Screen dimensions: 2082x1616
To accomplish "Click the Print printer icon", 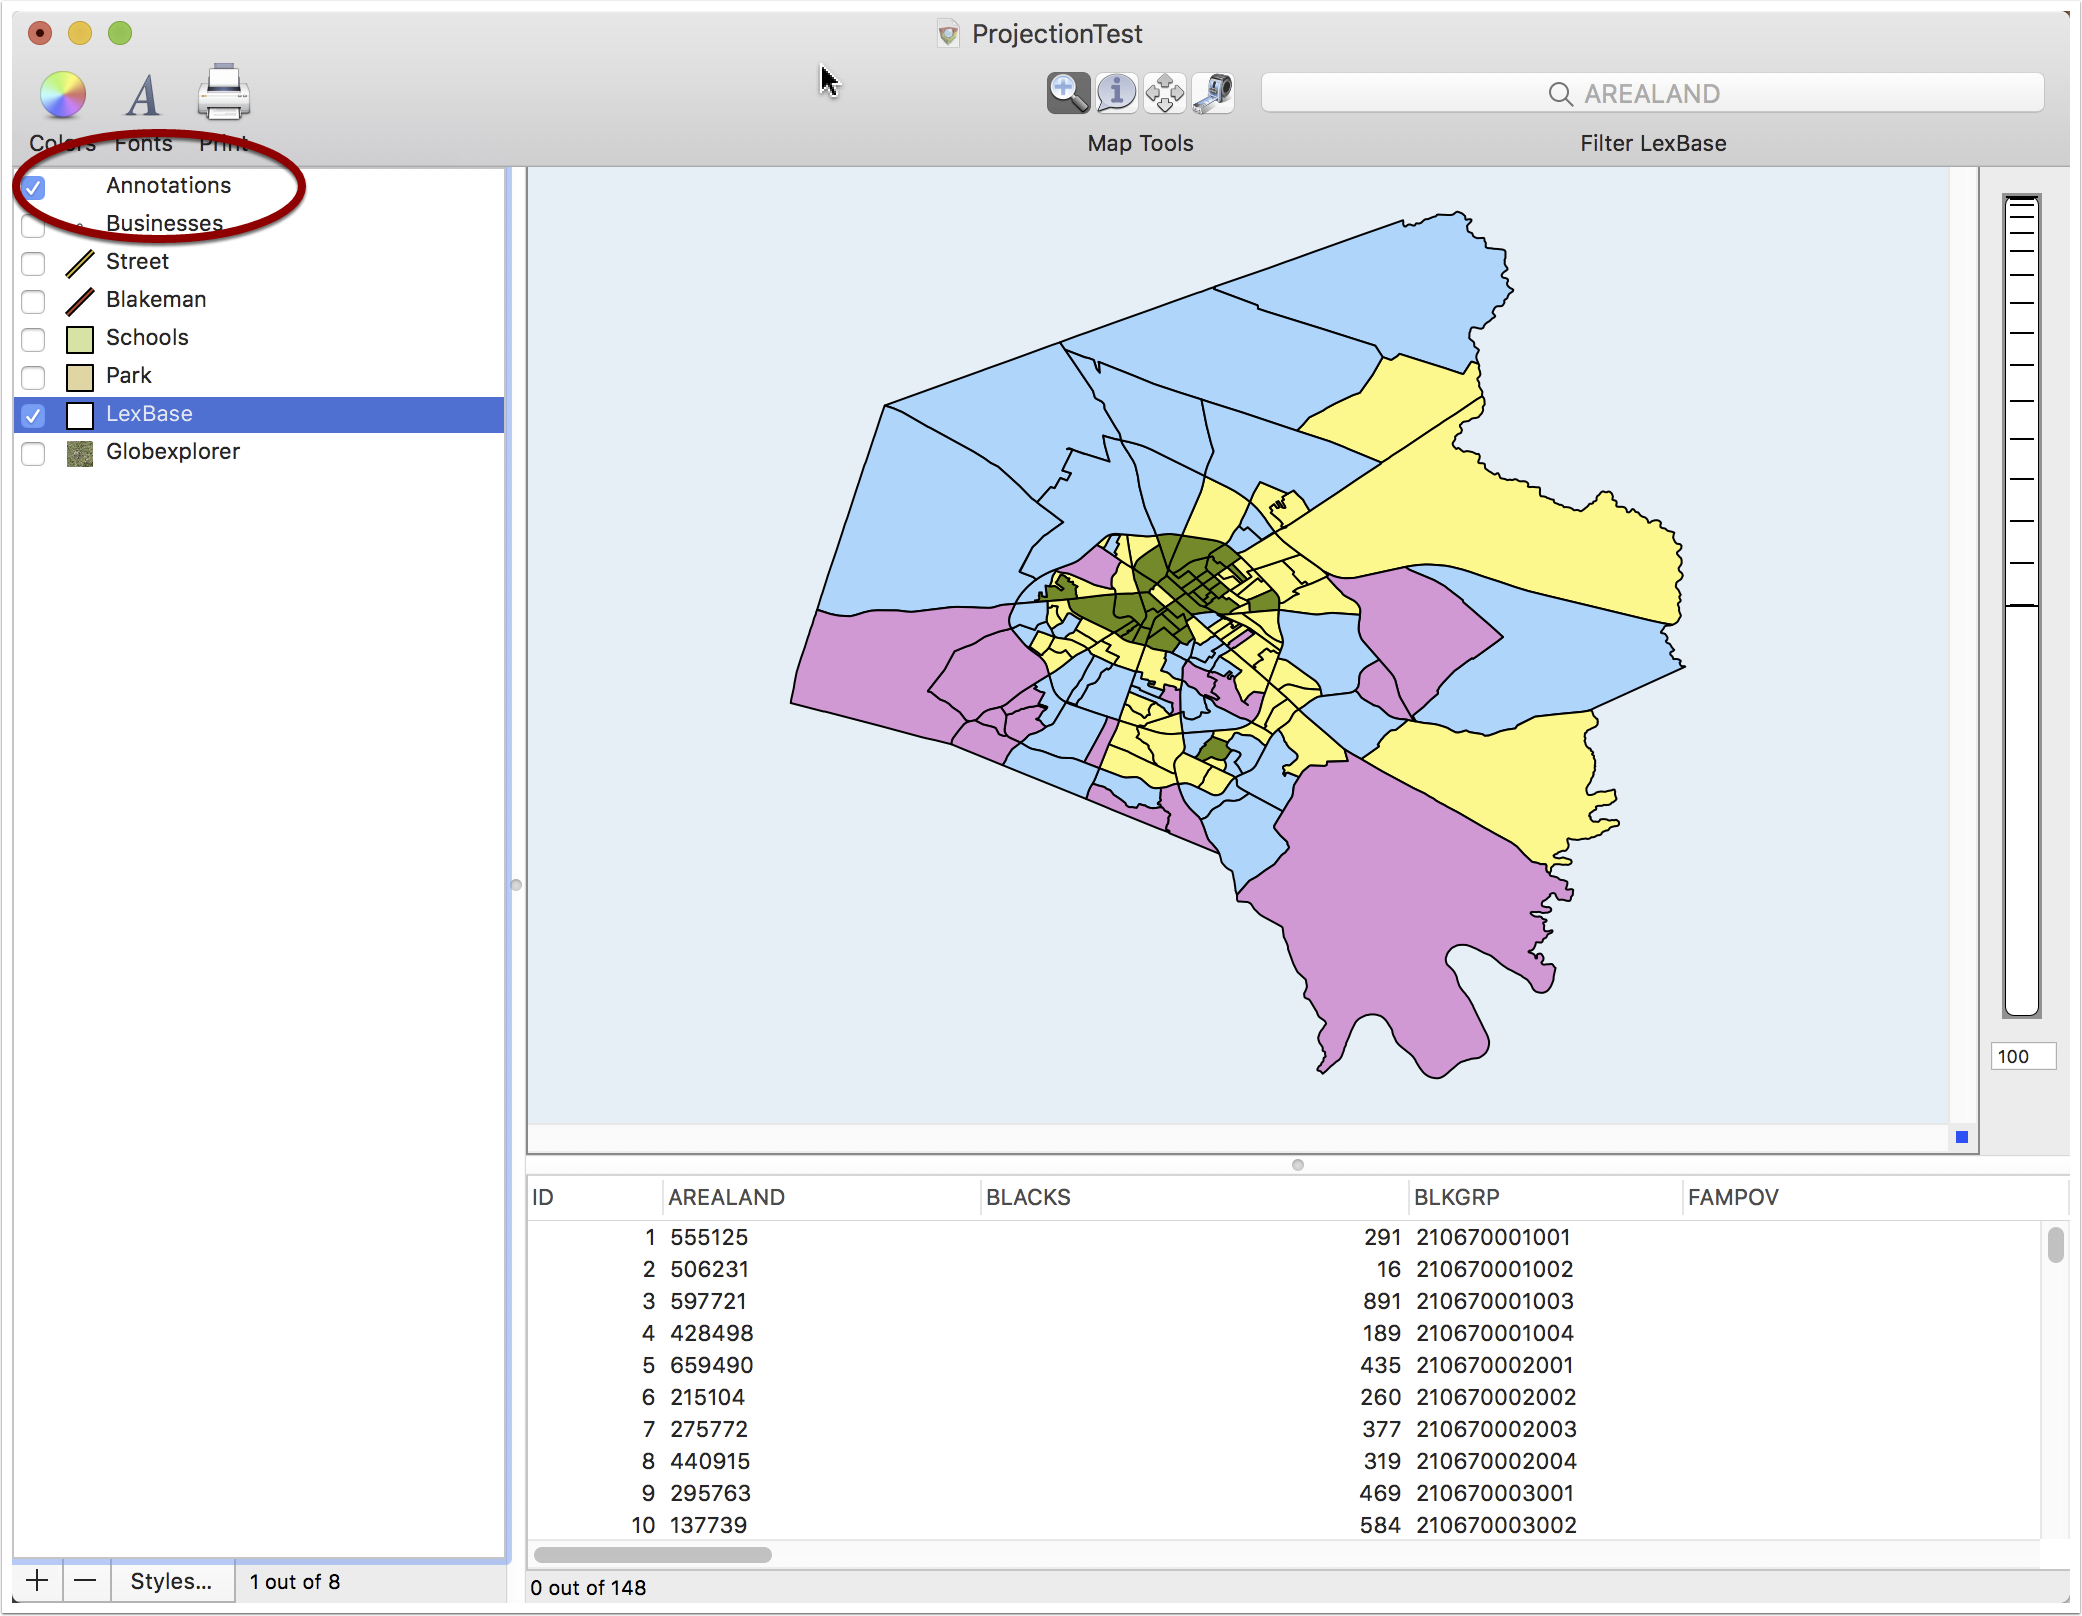I will point(224,93).
